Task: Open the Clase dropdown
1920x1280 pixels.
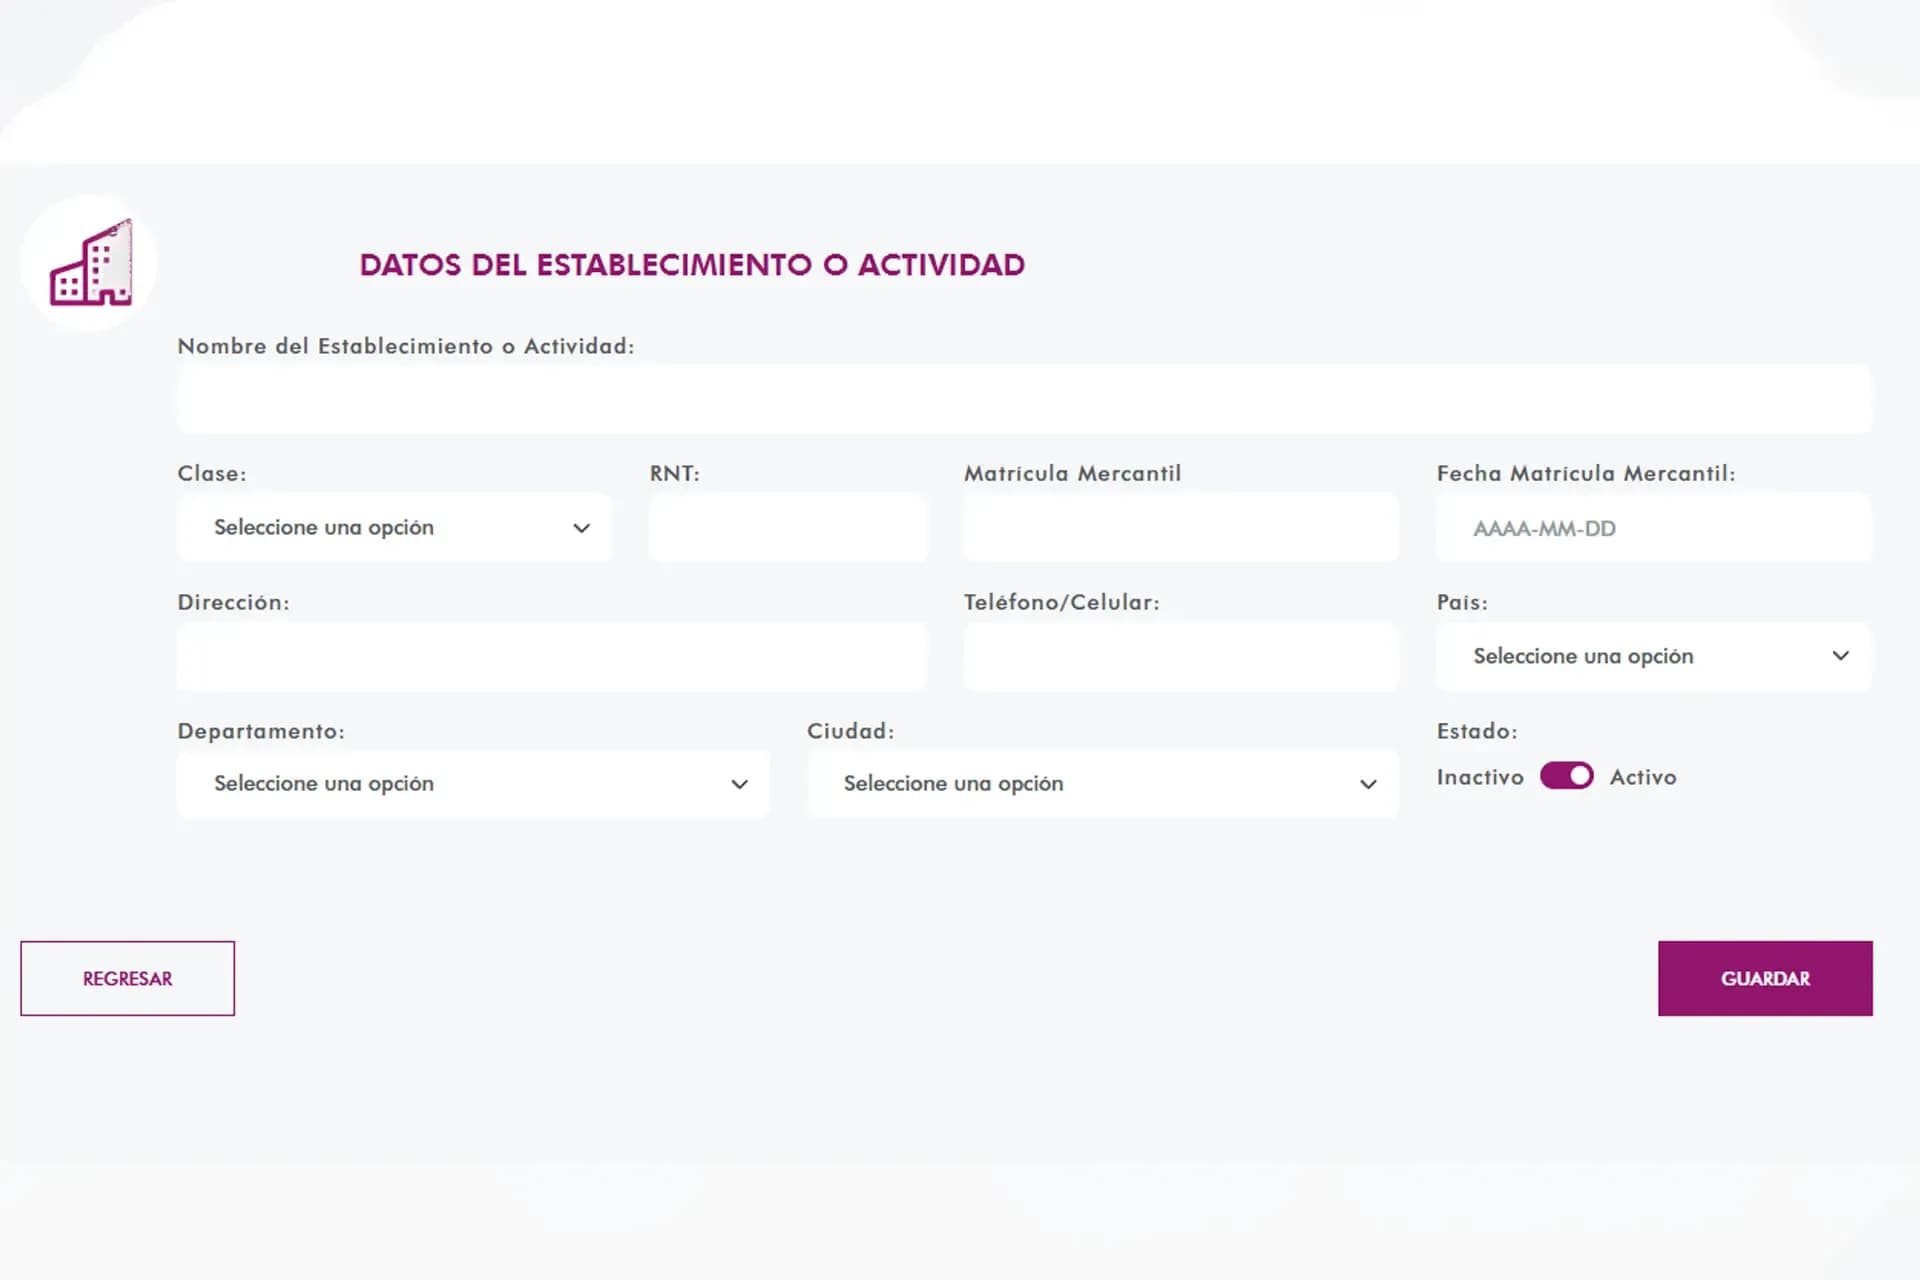Action: click(x=394, y=527)
